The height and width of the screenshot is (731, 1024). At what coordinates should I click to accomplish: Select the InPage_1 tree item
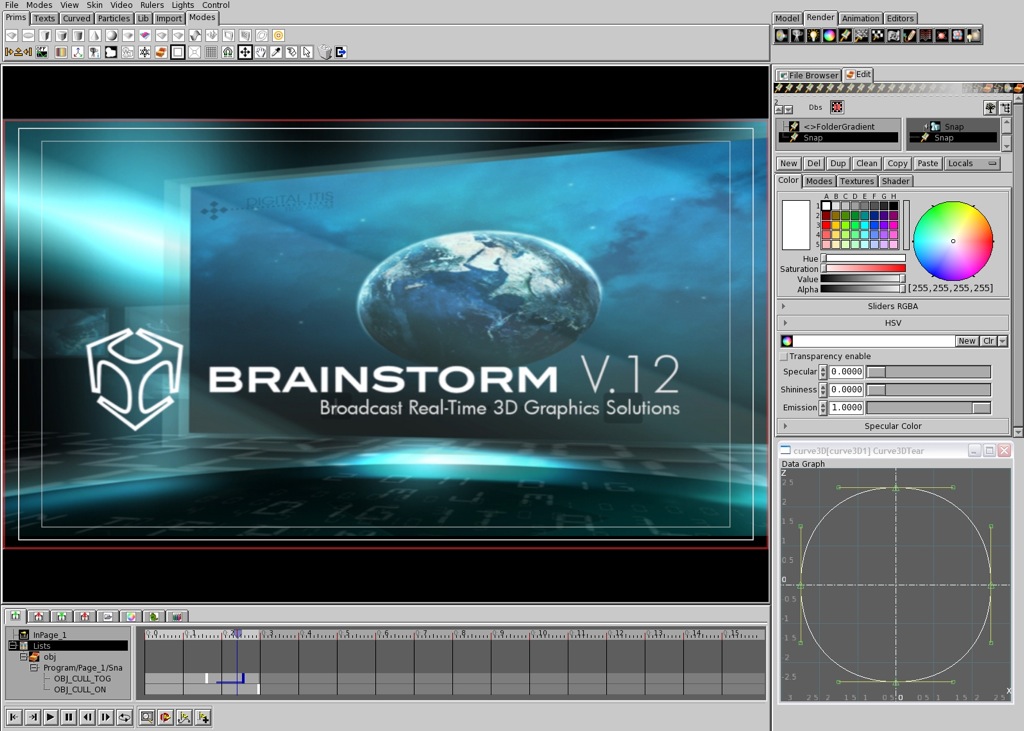[x=50, y=634]
